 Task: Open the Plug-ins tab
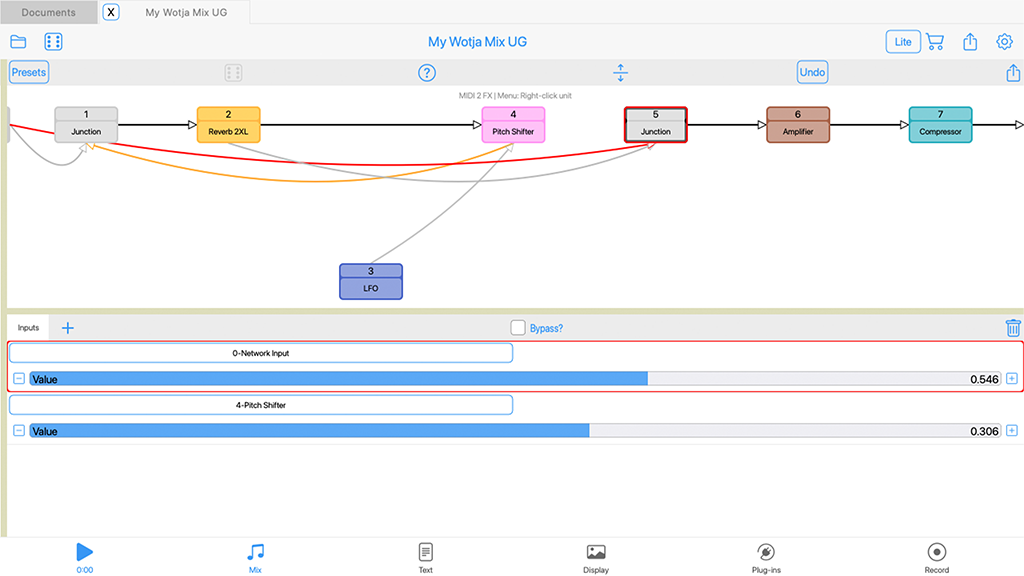pyautogui.click(x=766, y=557)
